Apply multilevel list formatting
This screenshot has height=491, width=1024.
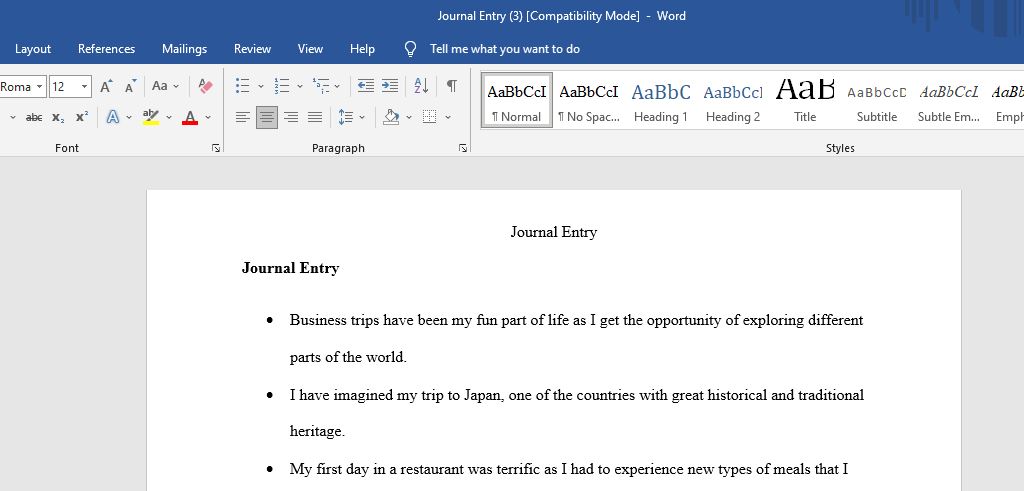pyautogui.click(x=321, y=86)
